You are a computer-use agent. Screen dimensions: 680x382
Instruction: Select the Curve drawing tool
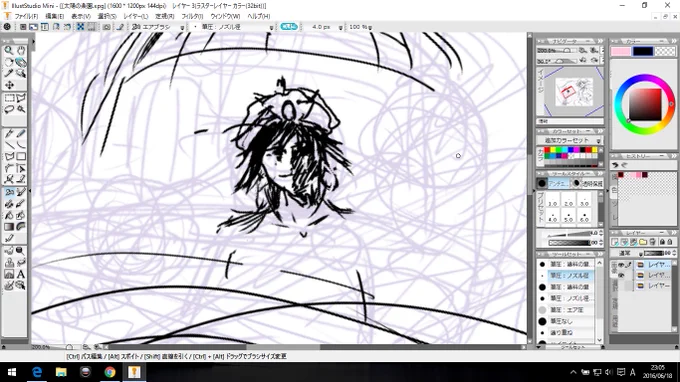tap(20, 145)
